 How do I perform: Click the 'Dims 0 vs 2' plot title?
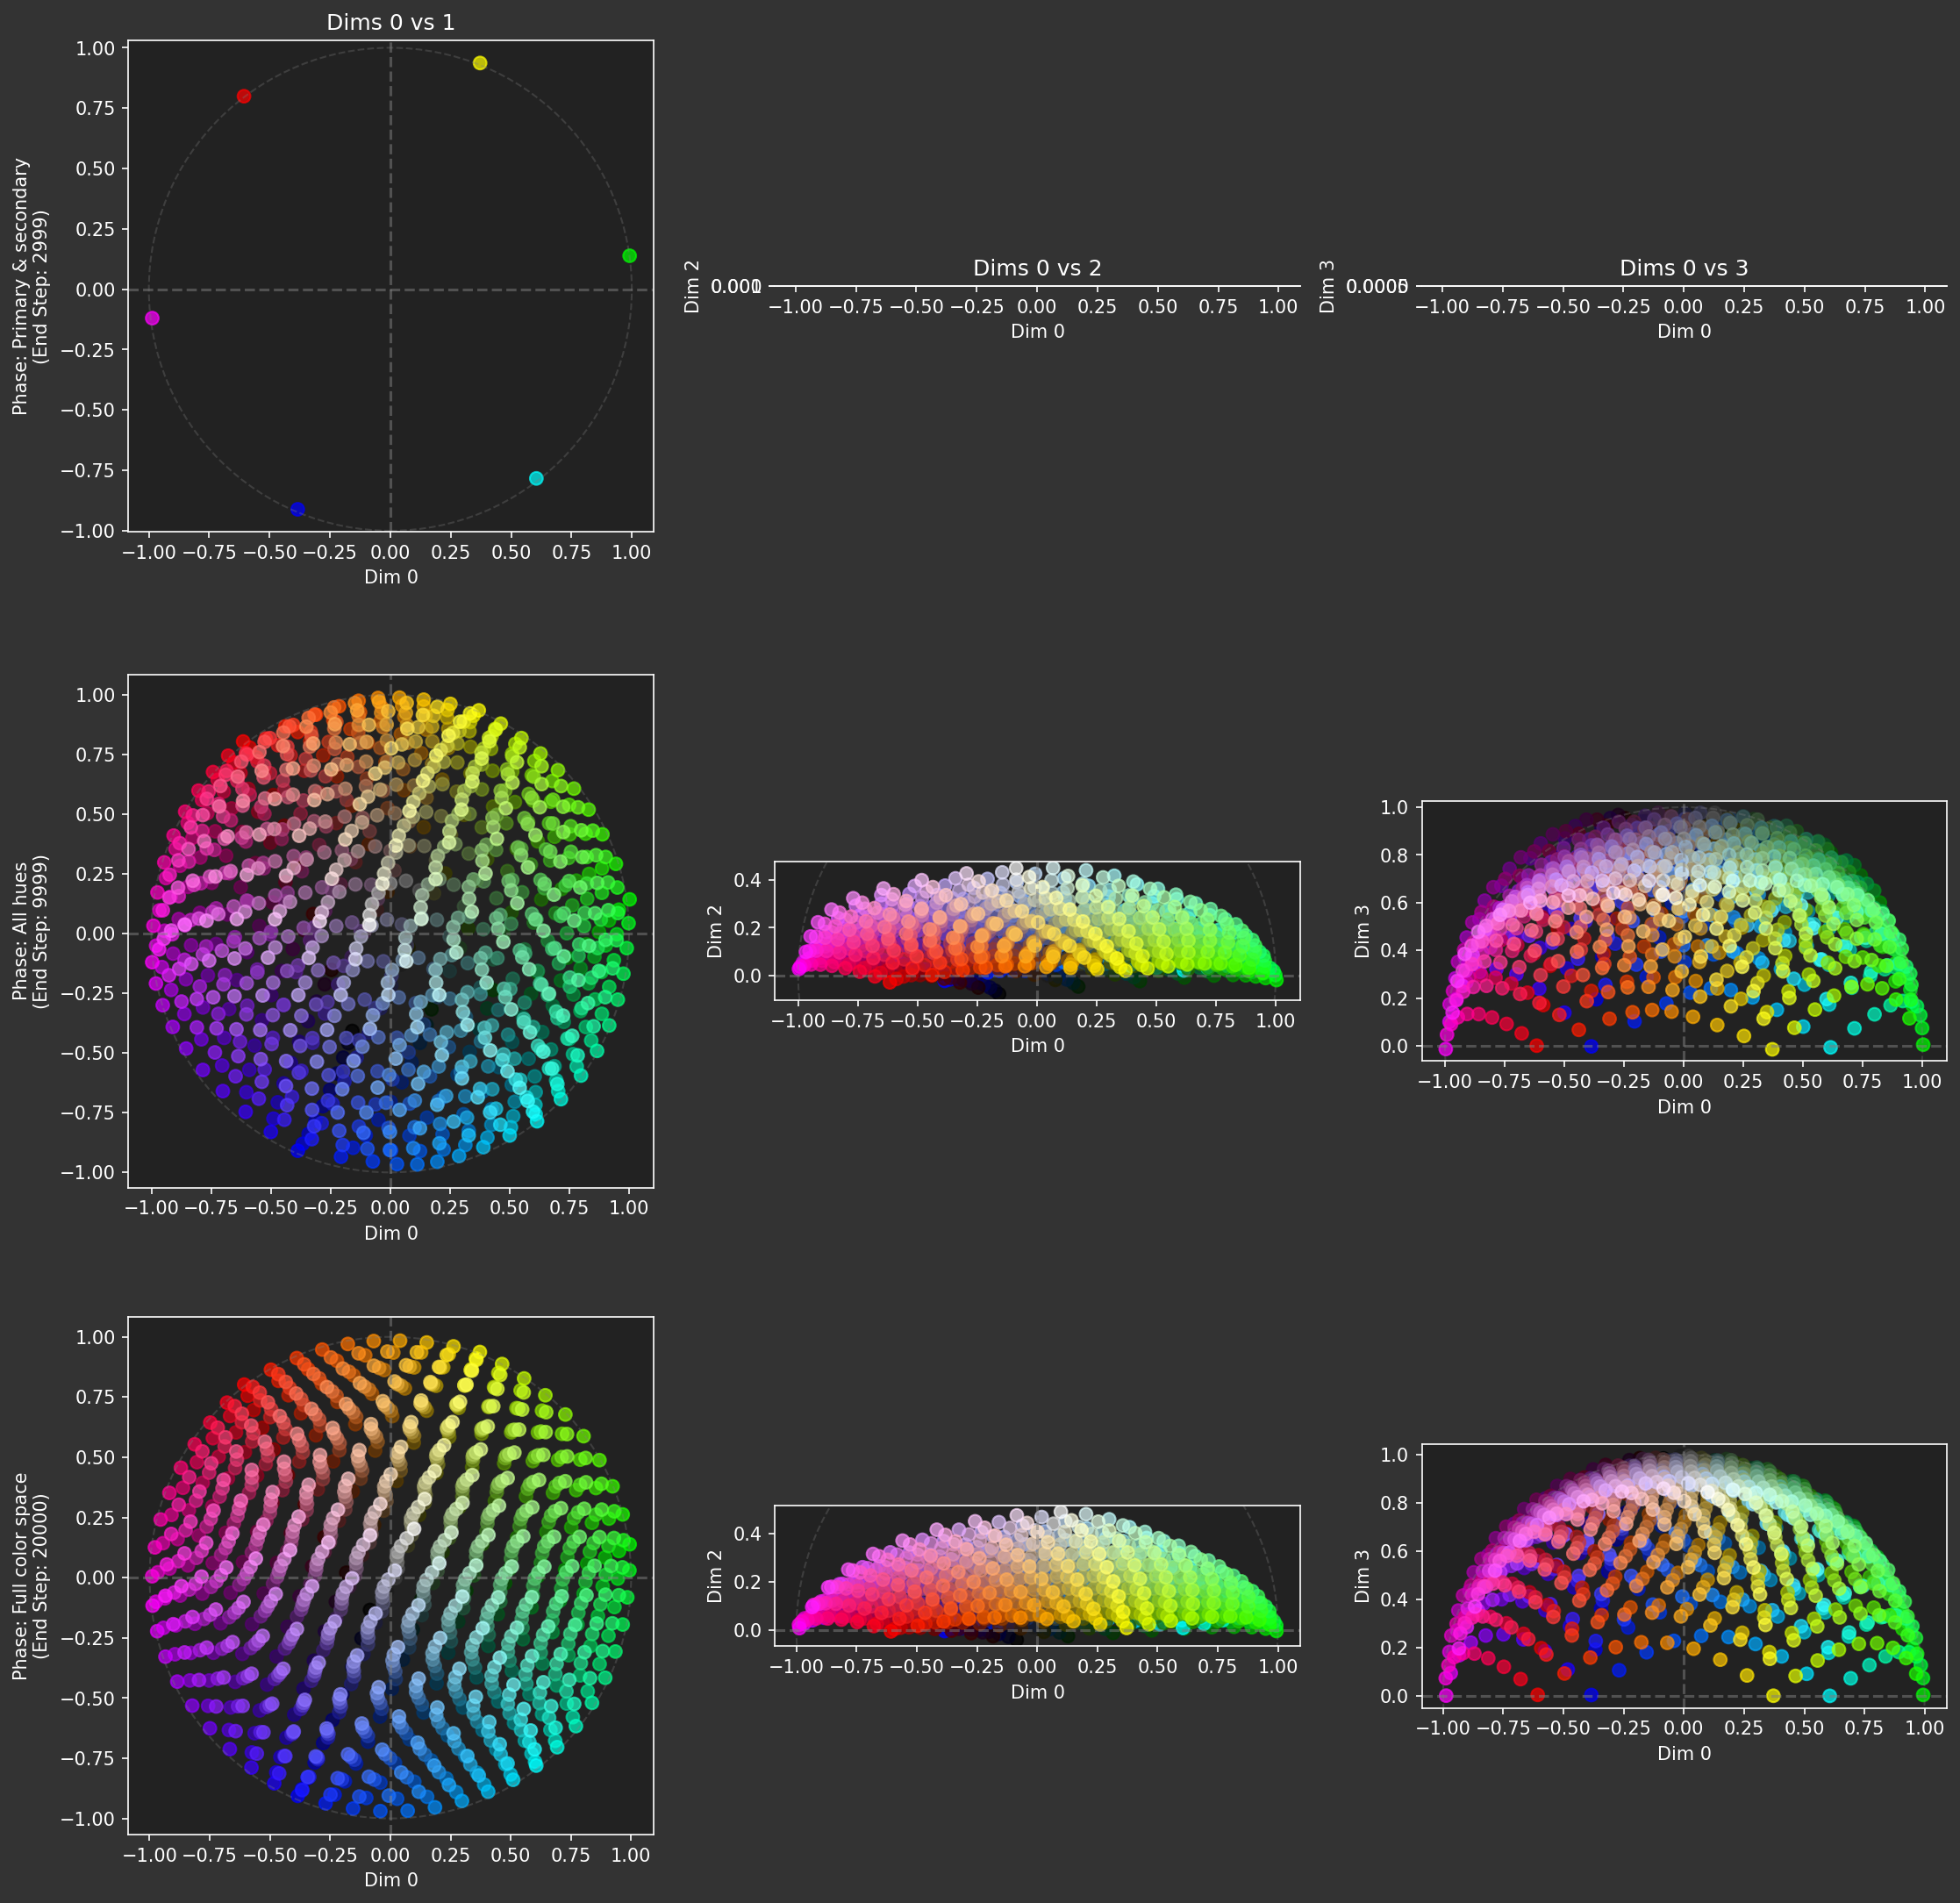[1039, 267]
